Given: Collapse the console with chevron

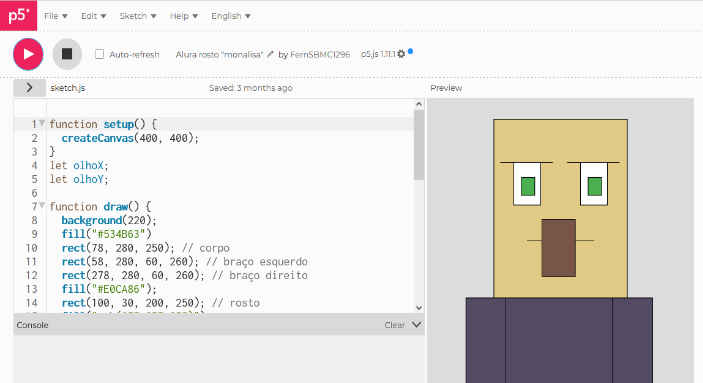Looking at the screenshot, I should tap(417, 324).
